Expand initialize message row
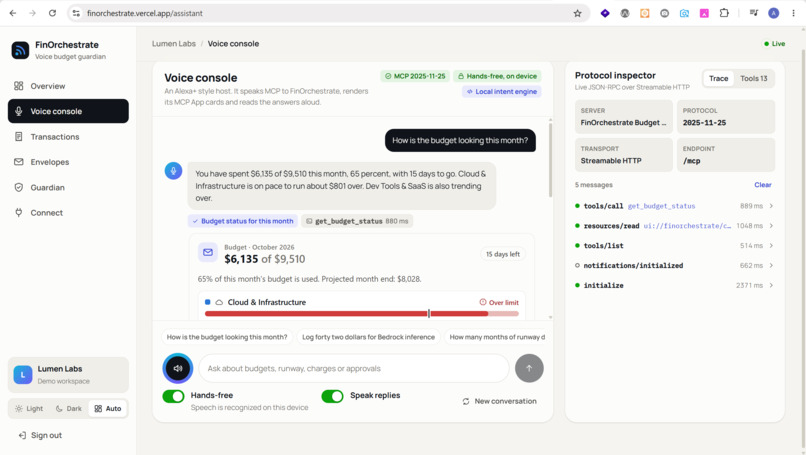 click(x=674, y=285)
